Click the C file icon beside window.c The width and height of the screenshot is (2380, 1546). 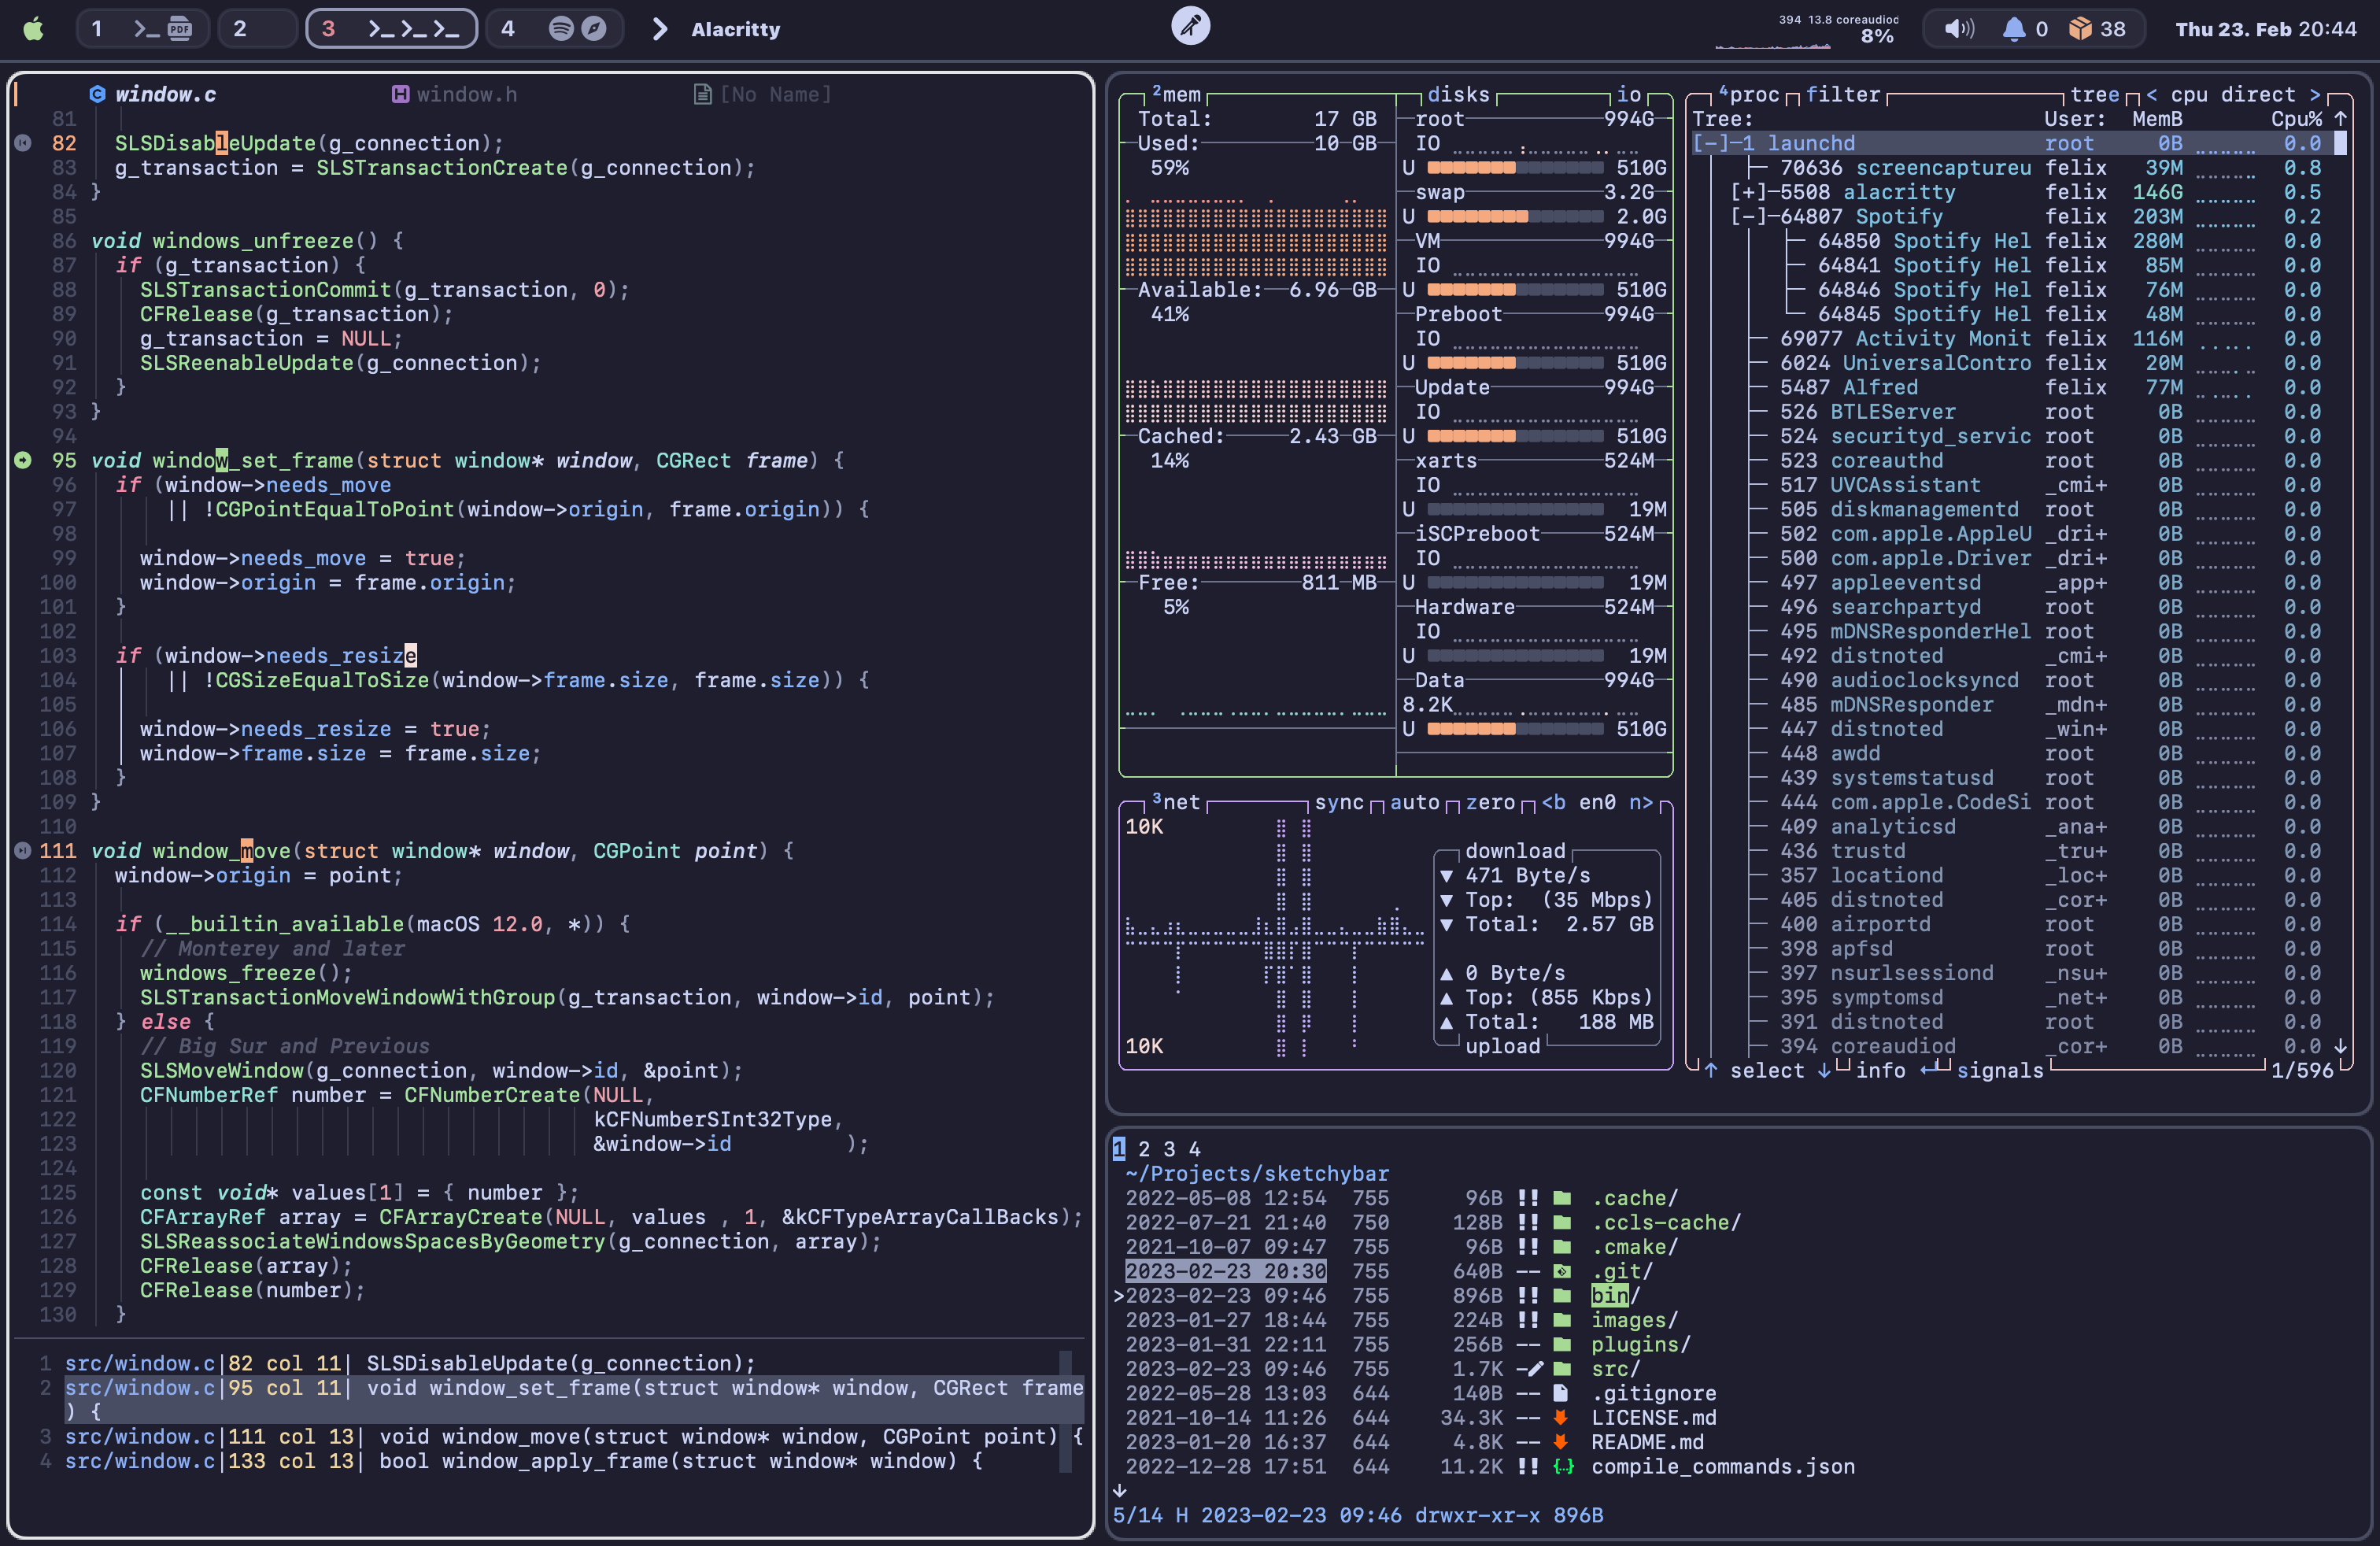pos(97,94)
